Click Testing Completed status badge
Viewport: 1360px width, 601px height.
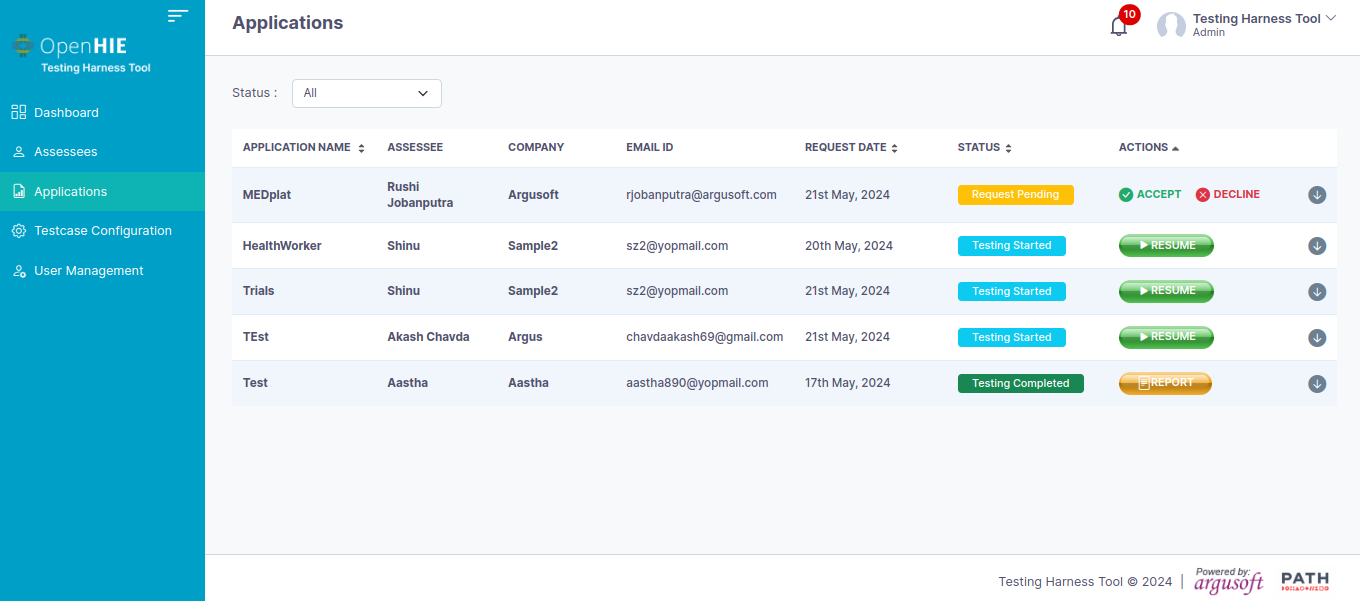1021,383
